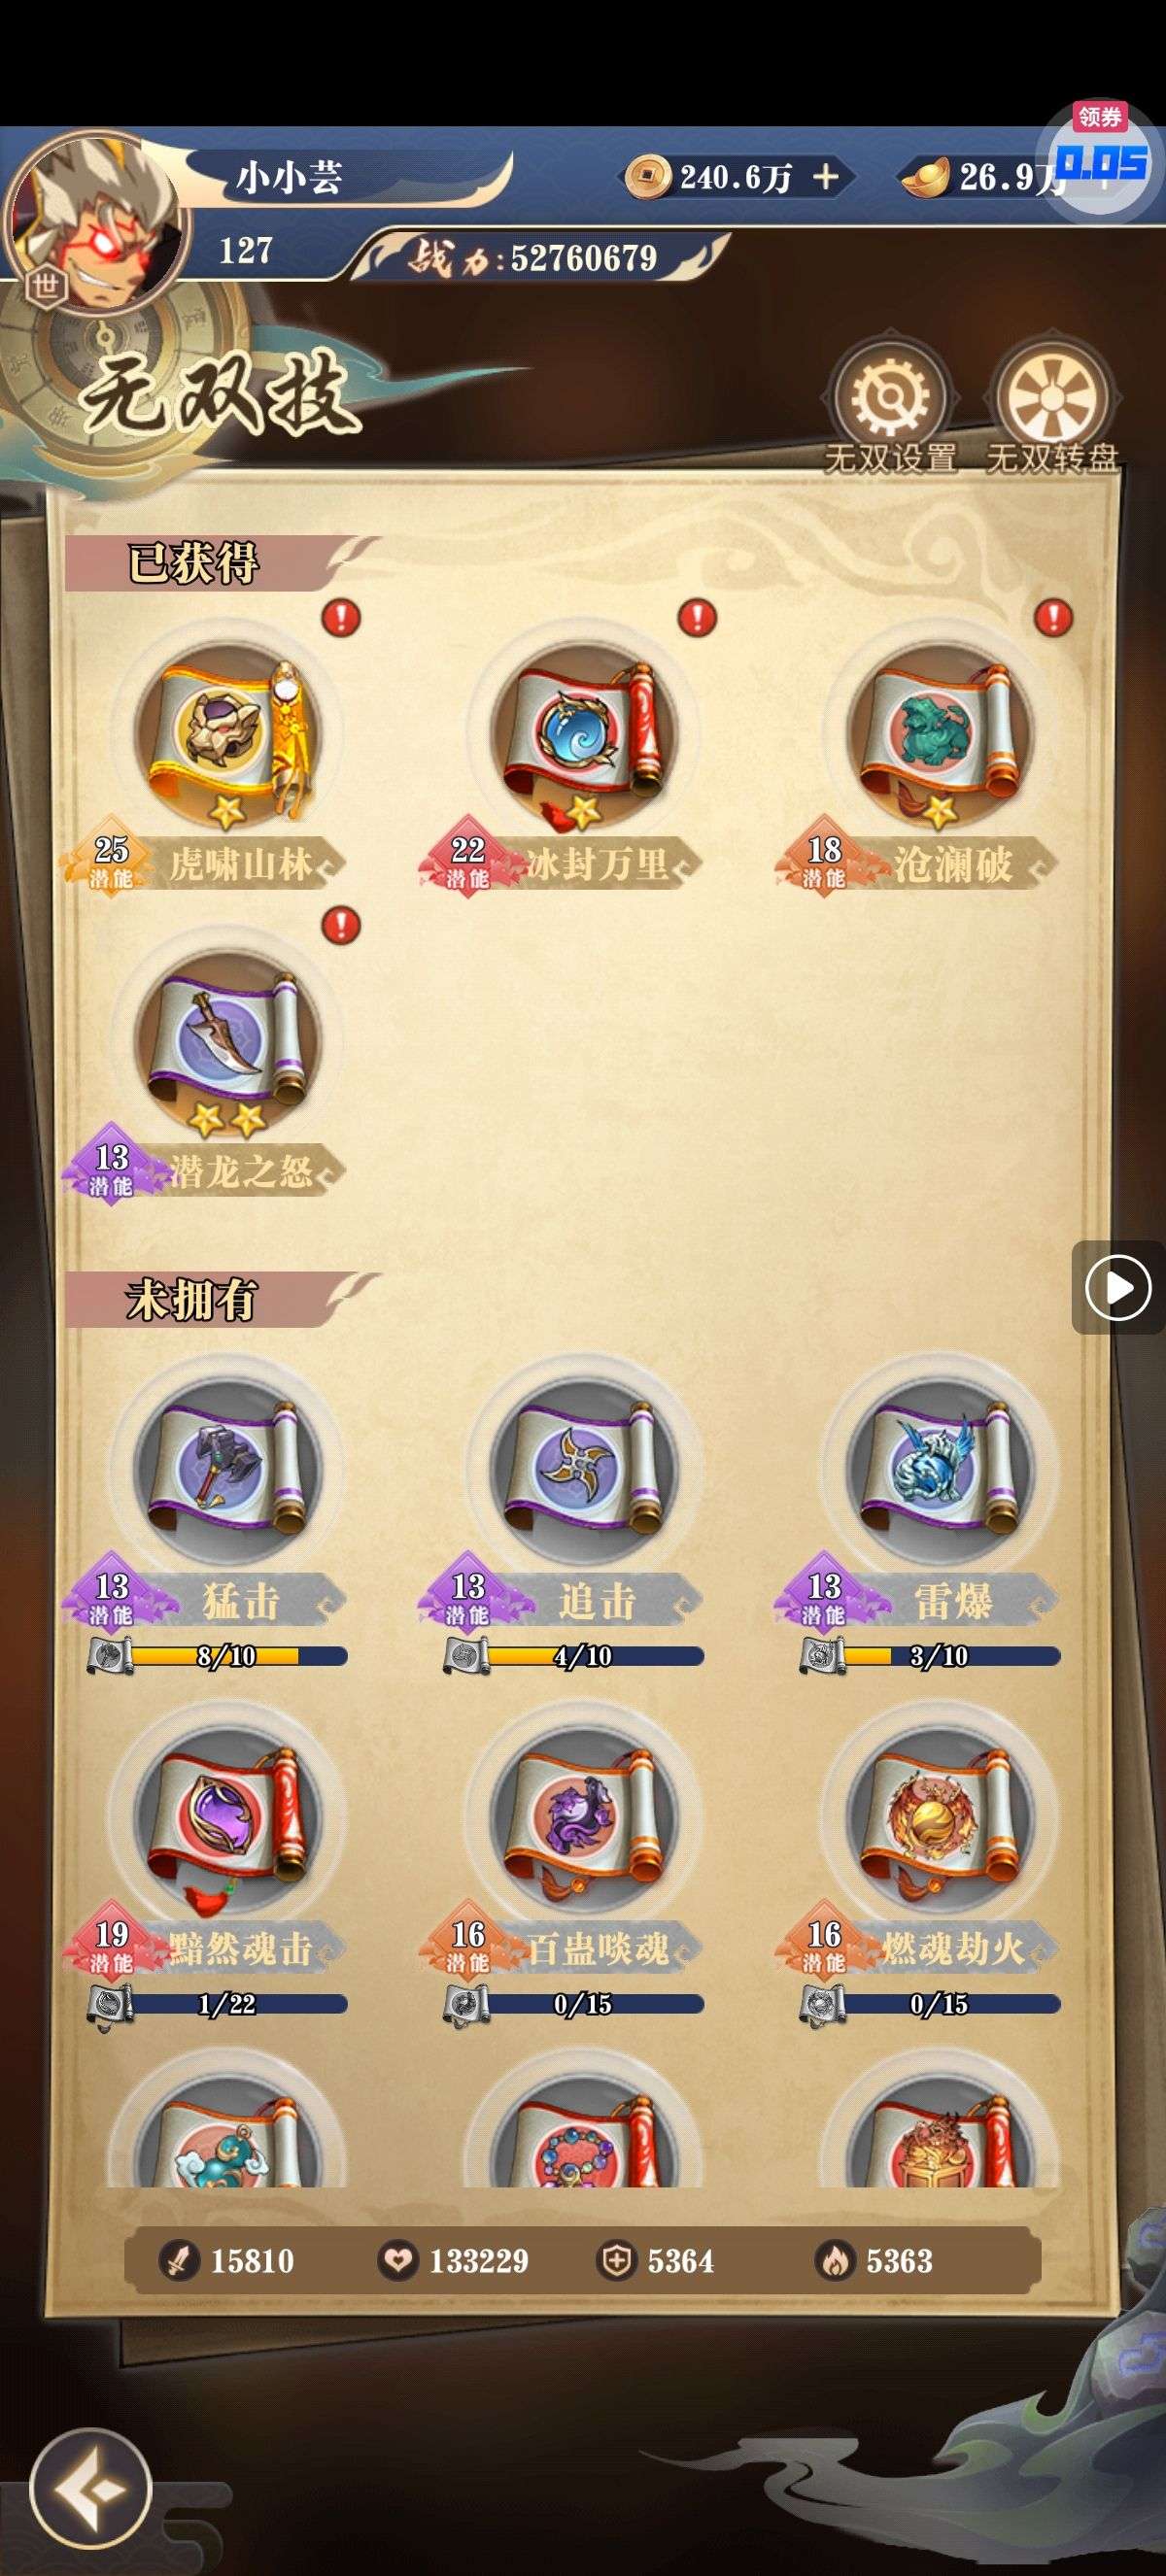Open the 追击 shuriken skill scroll
This screenshot has width=1166, height=2576.
tap(584, 1468)
